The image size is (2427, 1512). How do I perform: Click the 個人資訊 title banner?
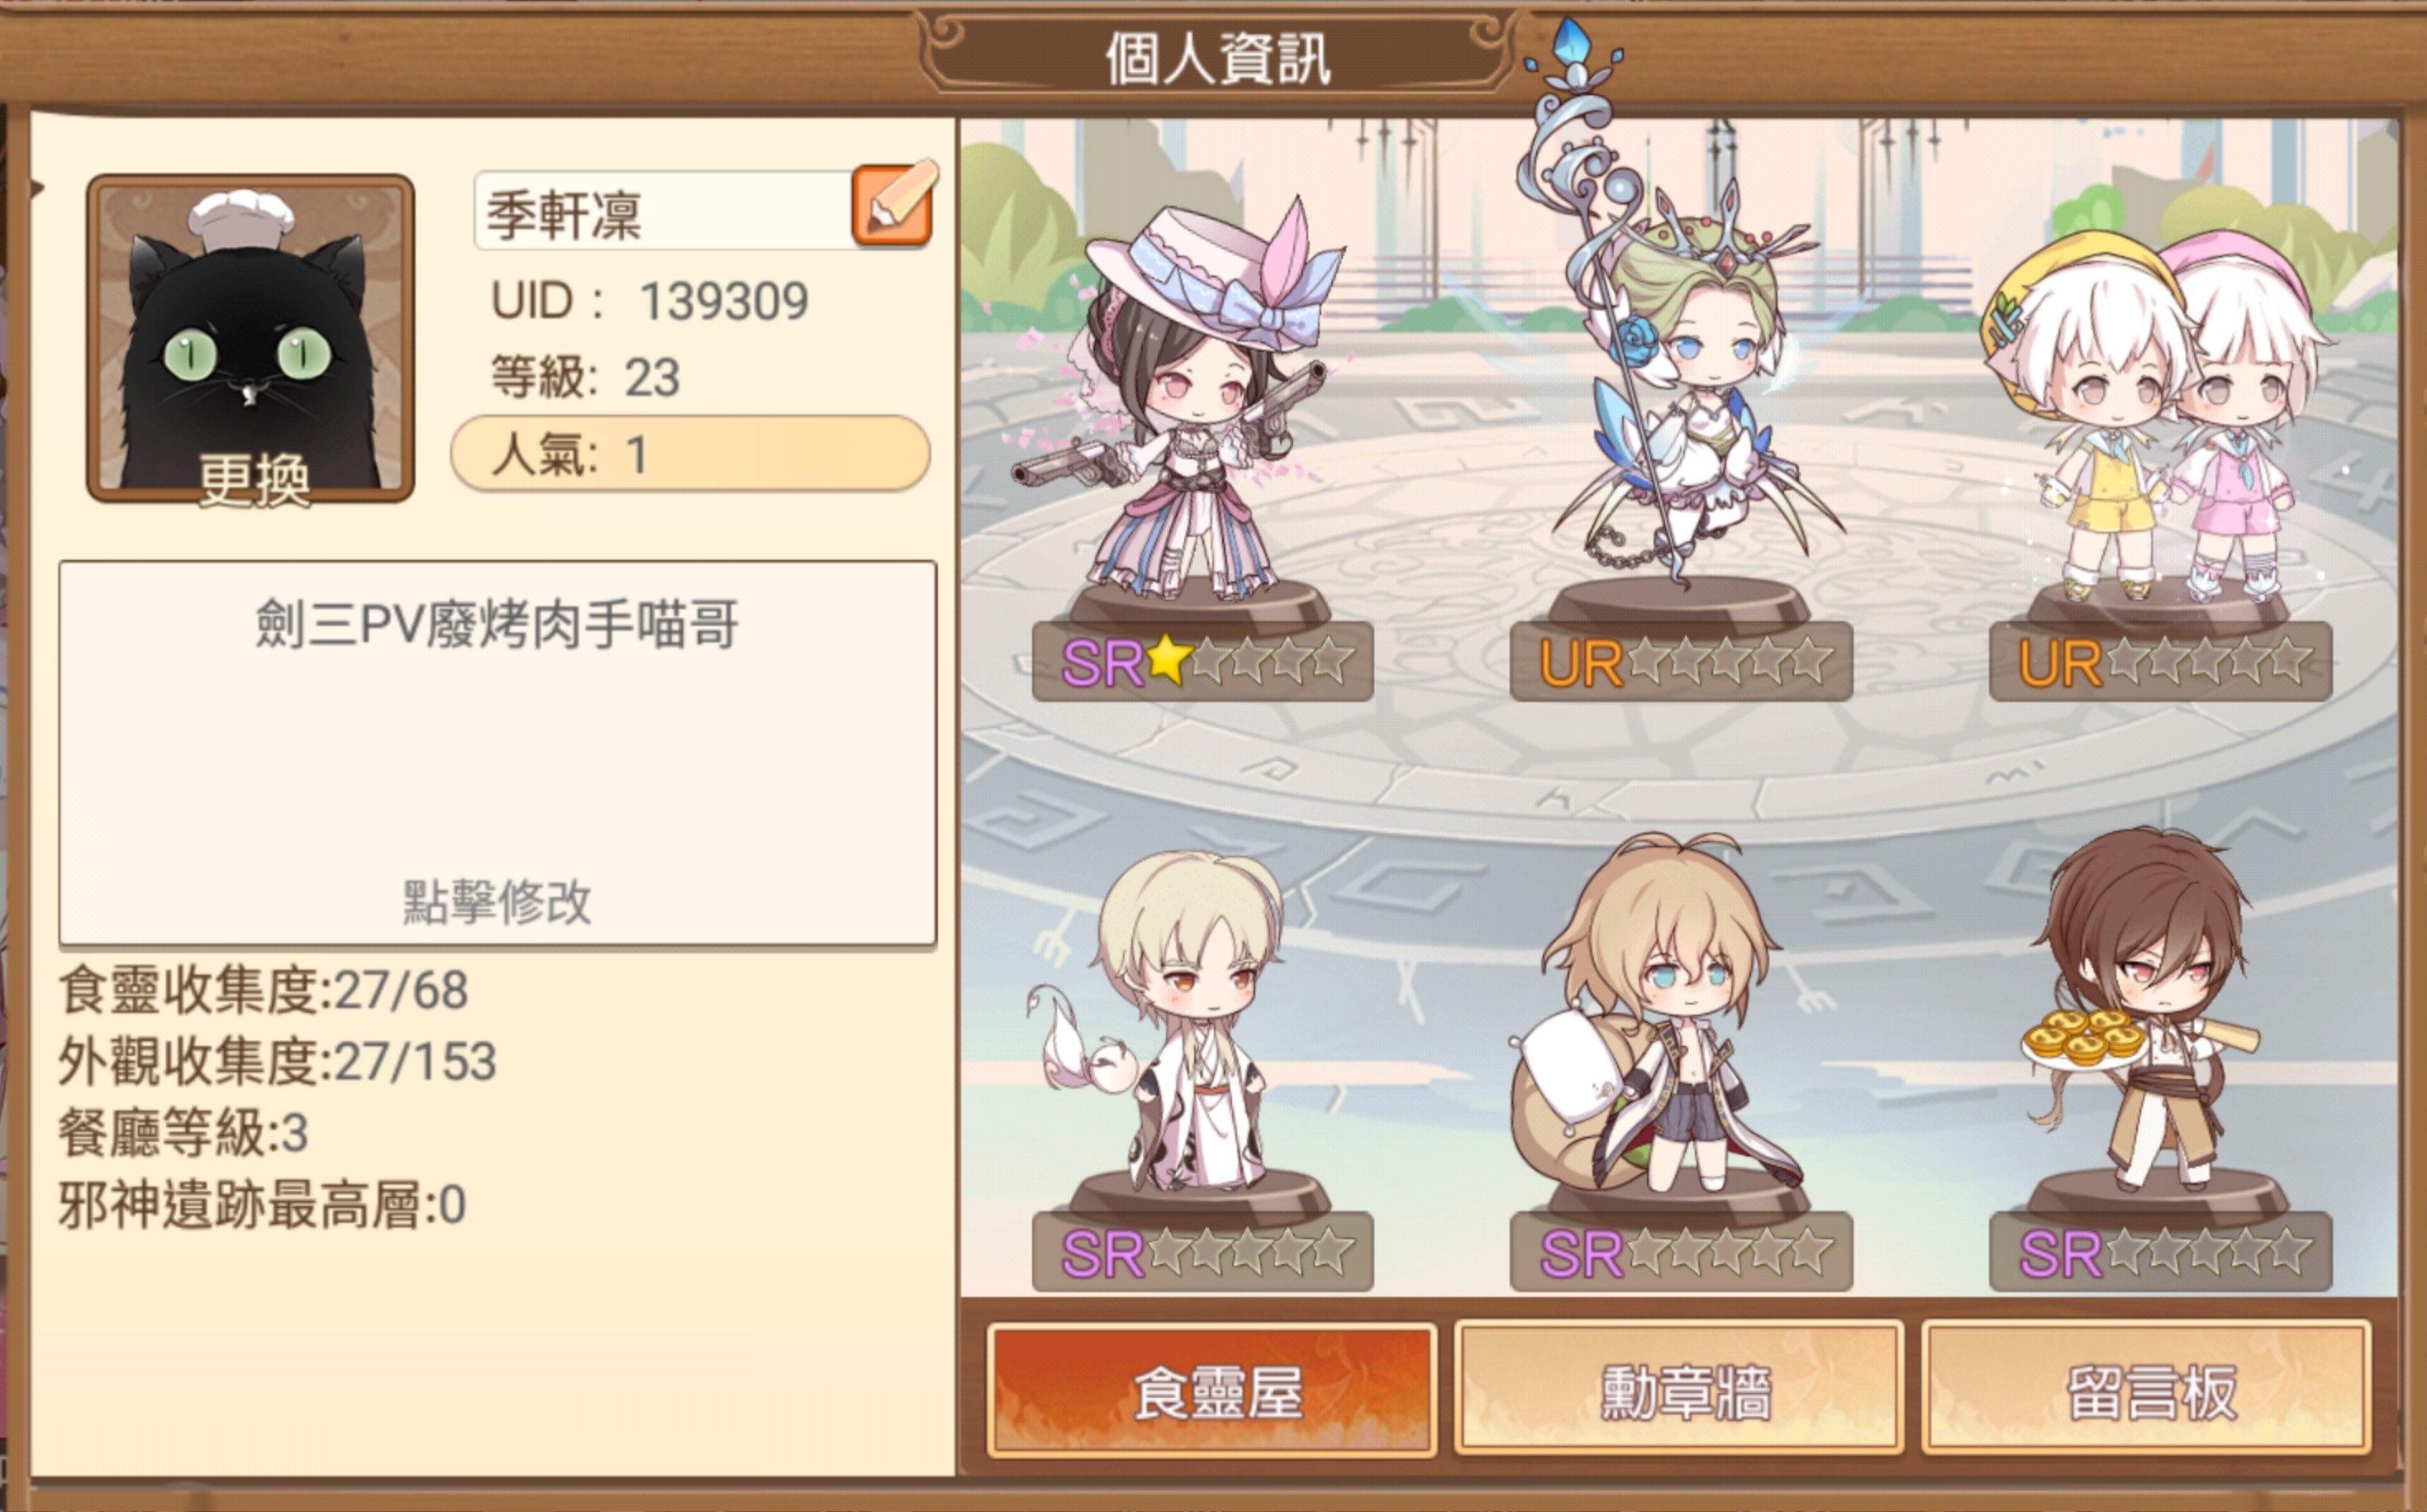[1217, 58]
